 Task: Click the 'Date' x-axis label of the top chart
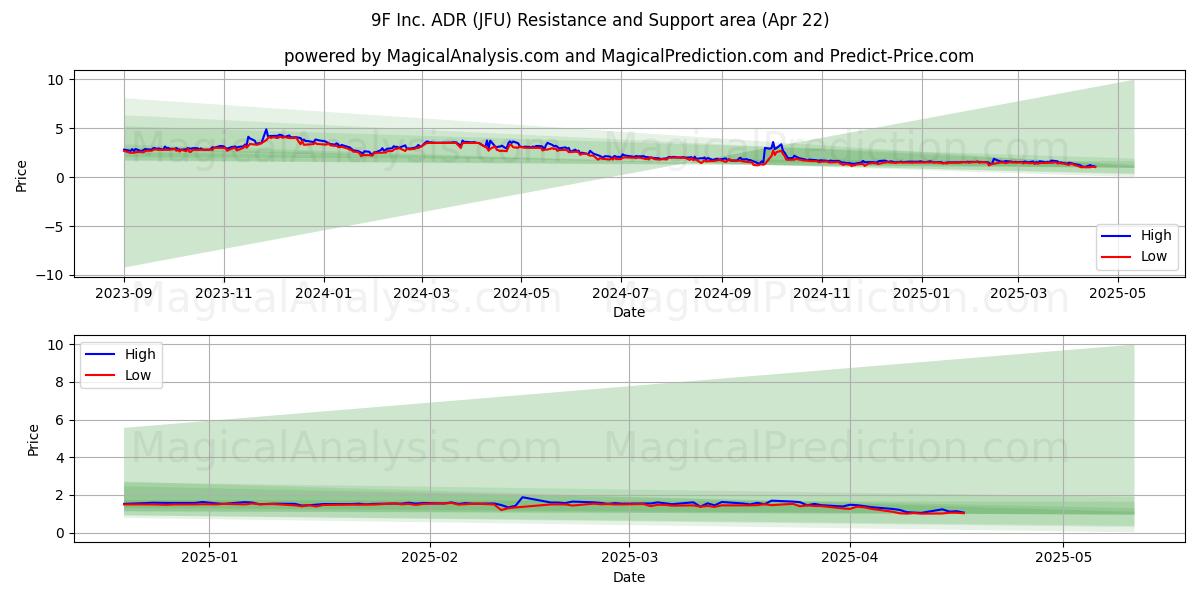click(x=629, y=312)
